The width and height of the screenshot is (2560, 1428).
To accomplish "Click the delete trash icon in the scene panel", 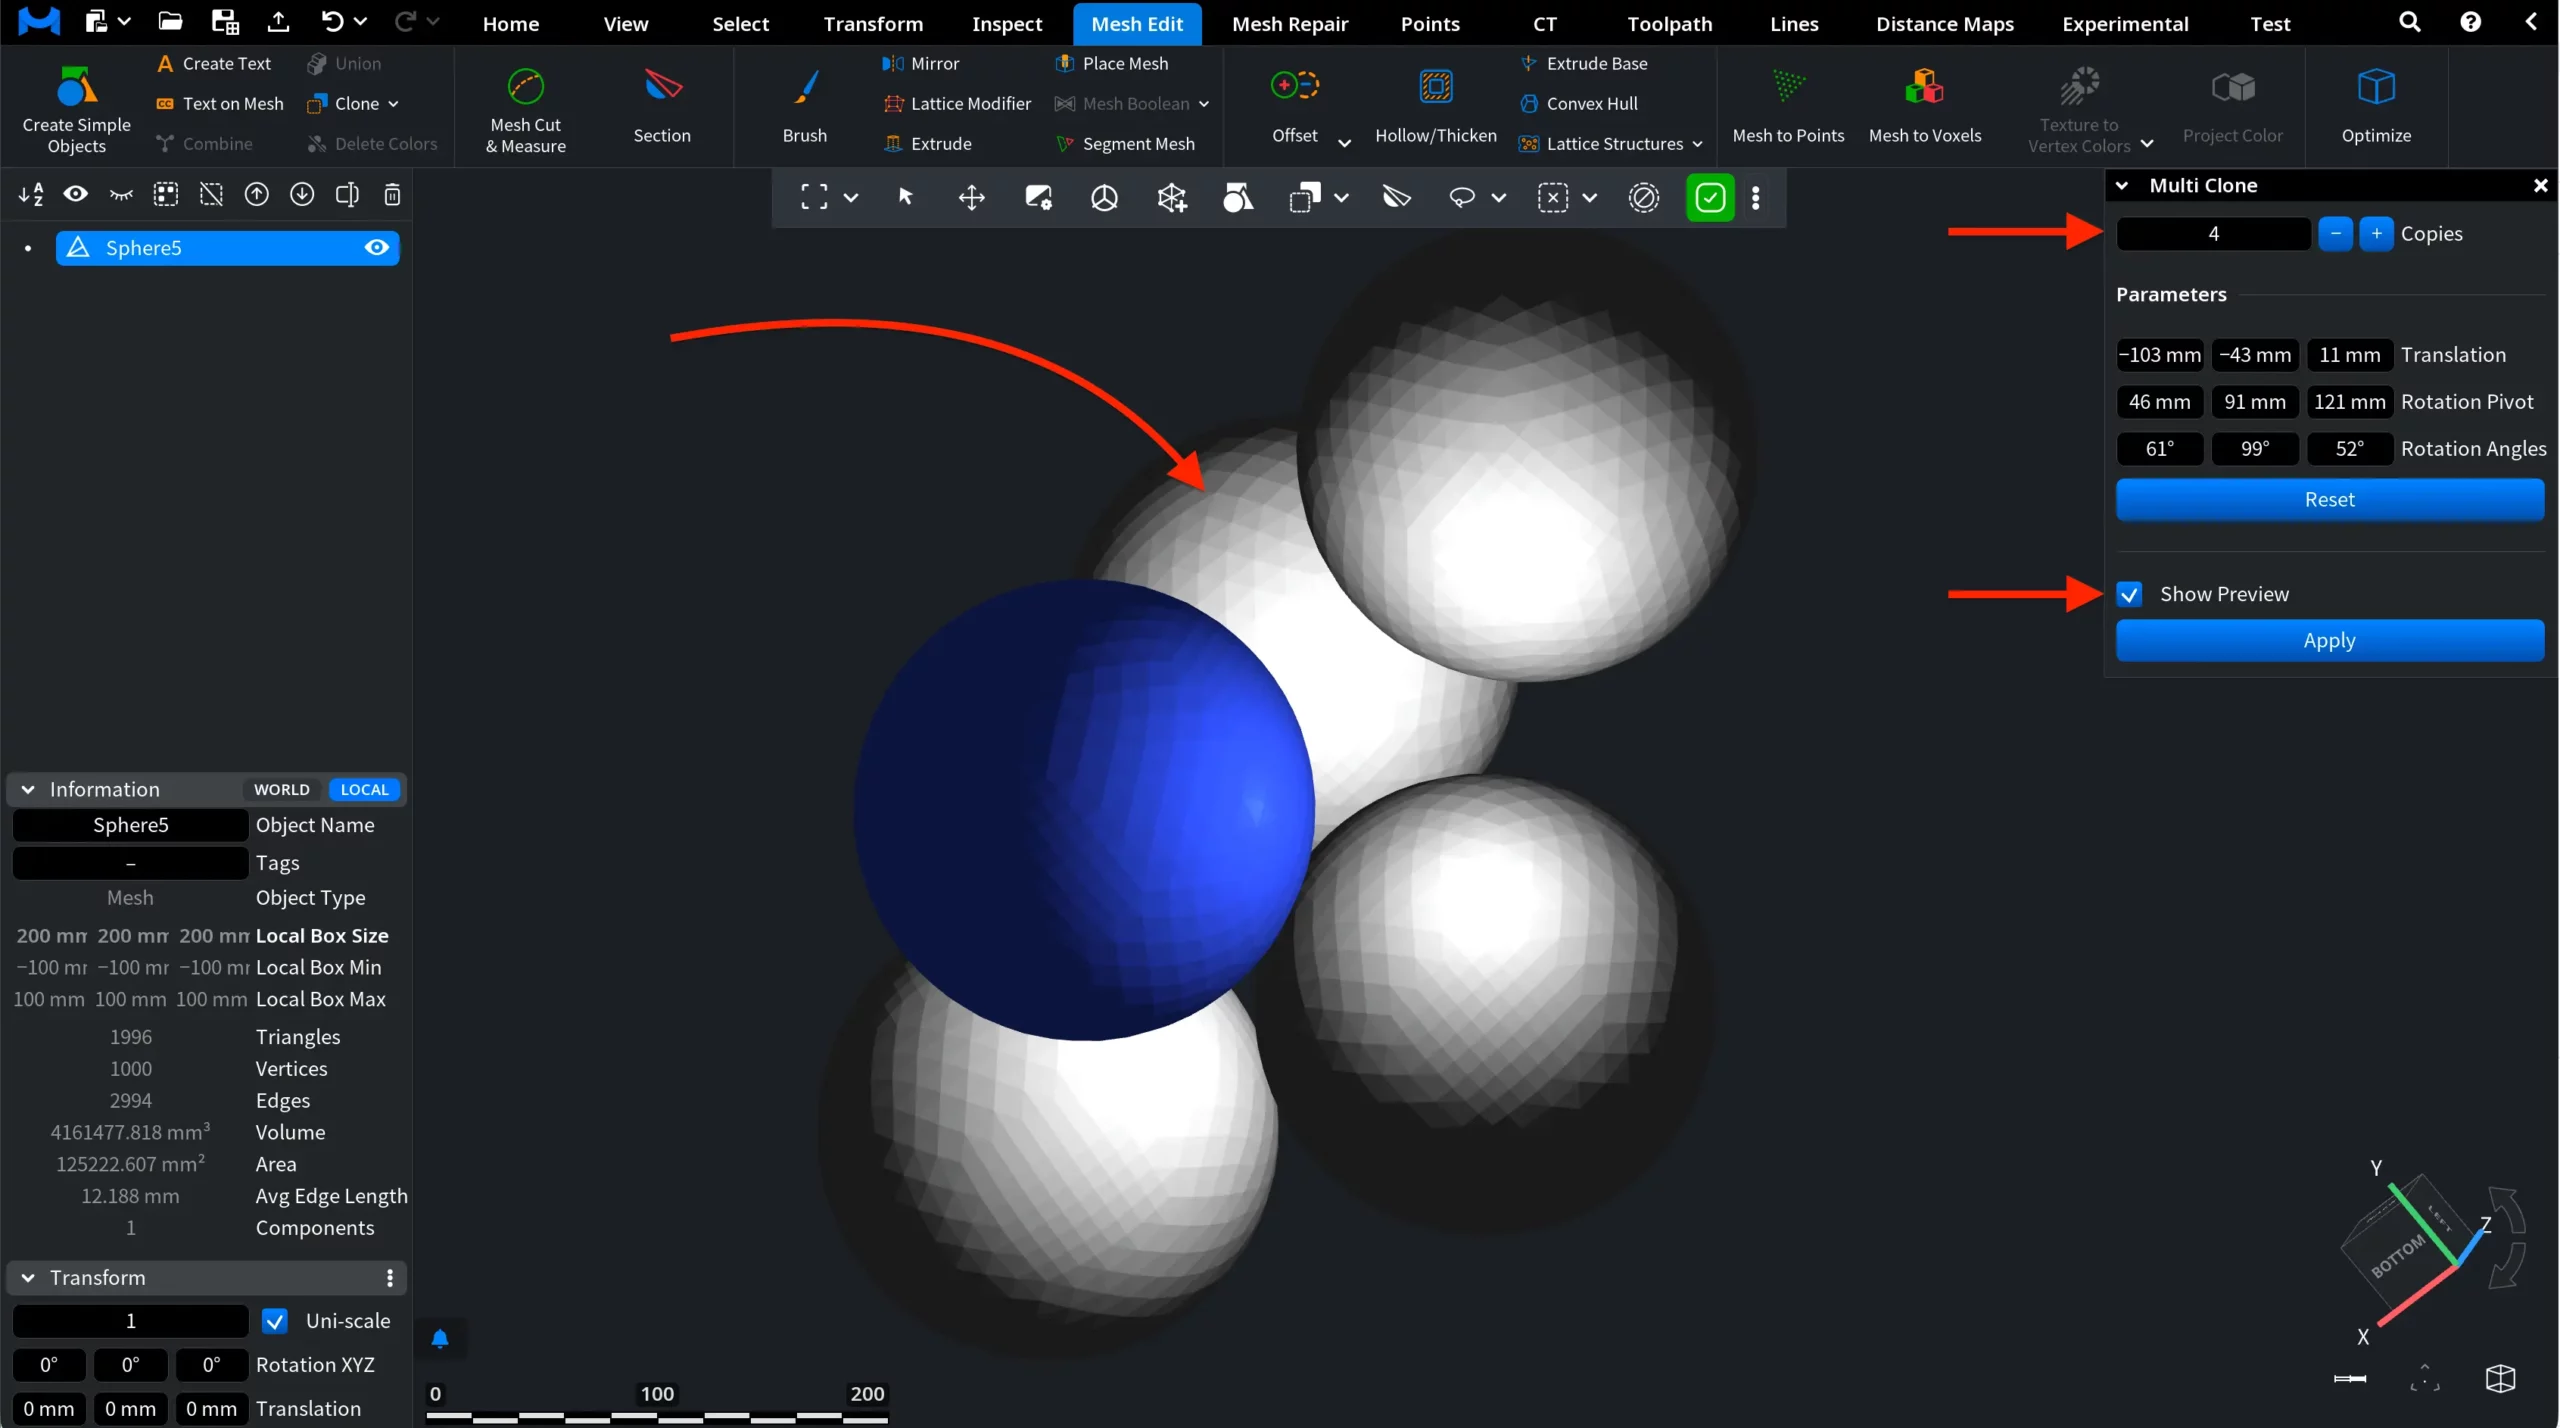I will [x=392, y=194].
